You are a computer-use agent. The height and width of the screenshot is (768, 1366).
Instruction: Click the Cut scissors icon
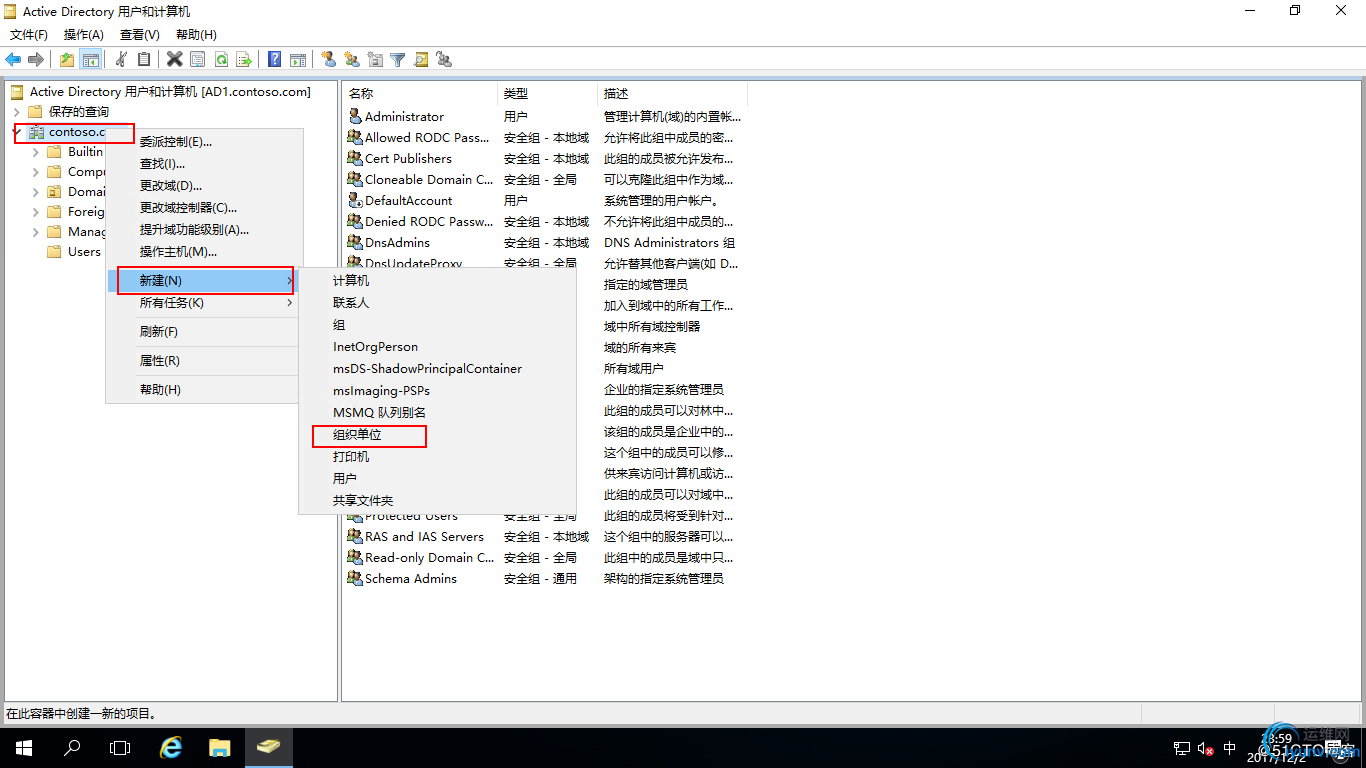pyautogui.click(x=121, y=59)
